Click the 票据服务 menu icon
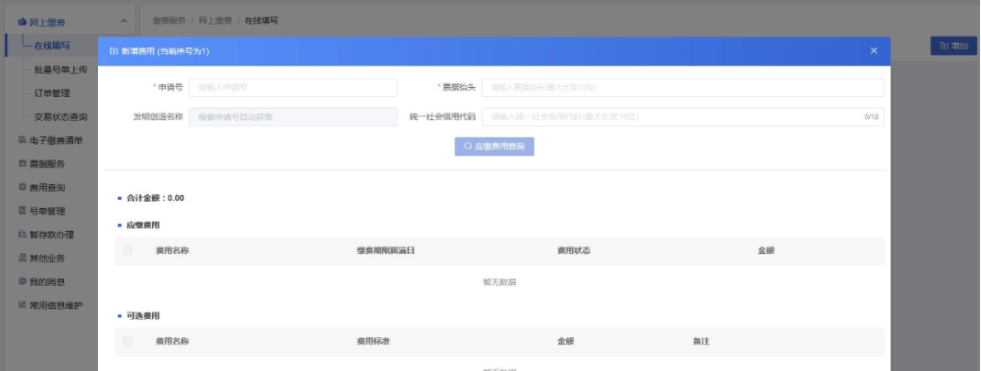Viewport: 981px width, 371px height. click(x=22, y=163)
